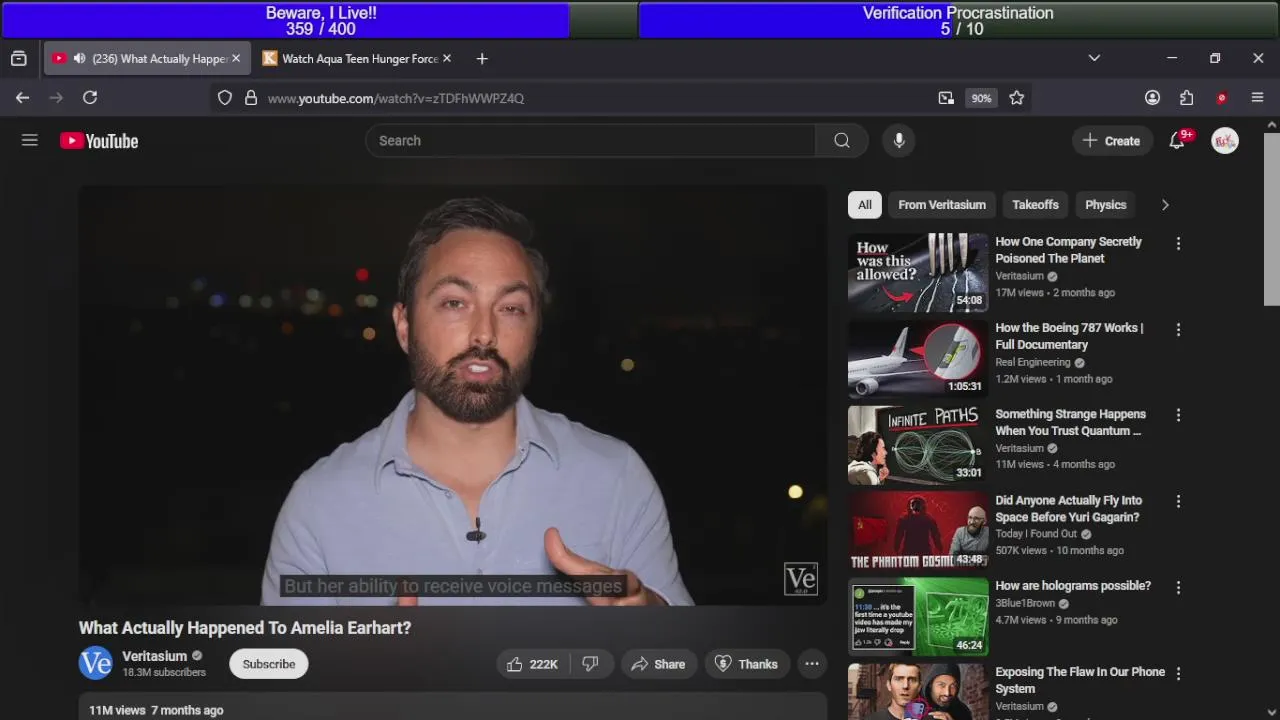
Task: Open the Veritasium channel avatar
Action: (x=96, y=663)
